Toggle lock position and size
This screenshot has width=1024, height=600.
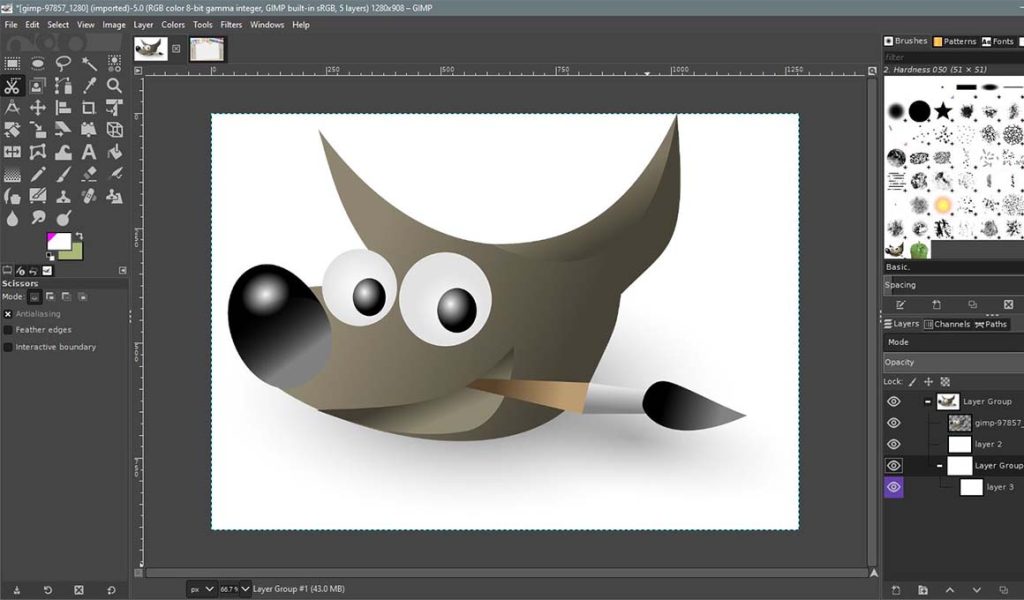(x=929, y=382)
